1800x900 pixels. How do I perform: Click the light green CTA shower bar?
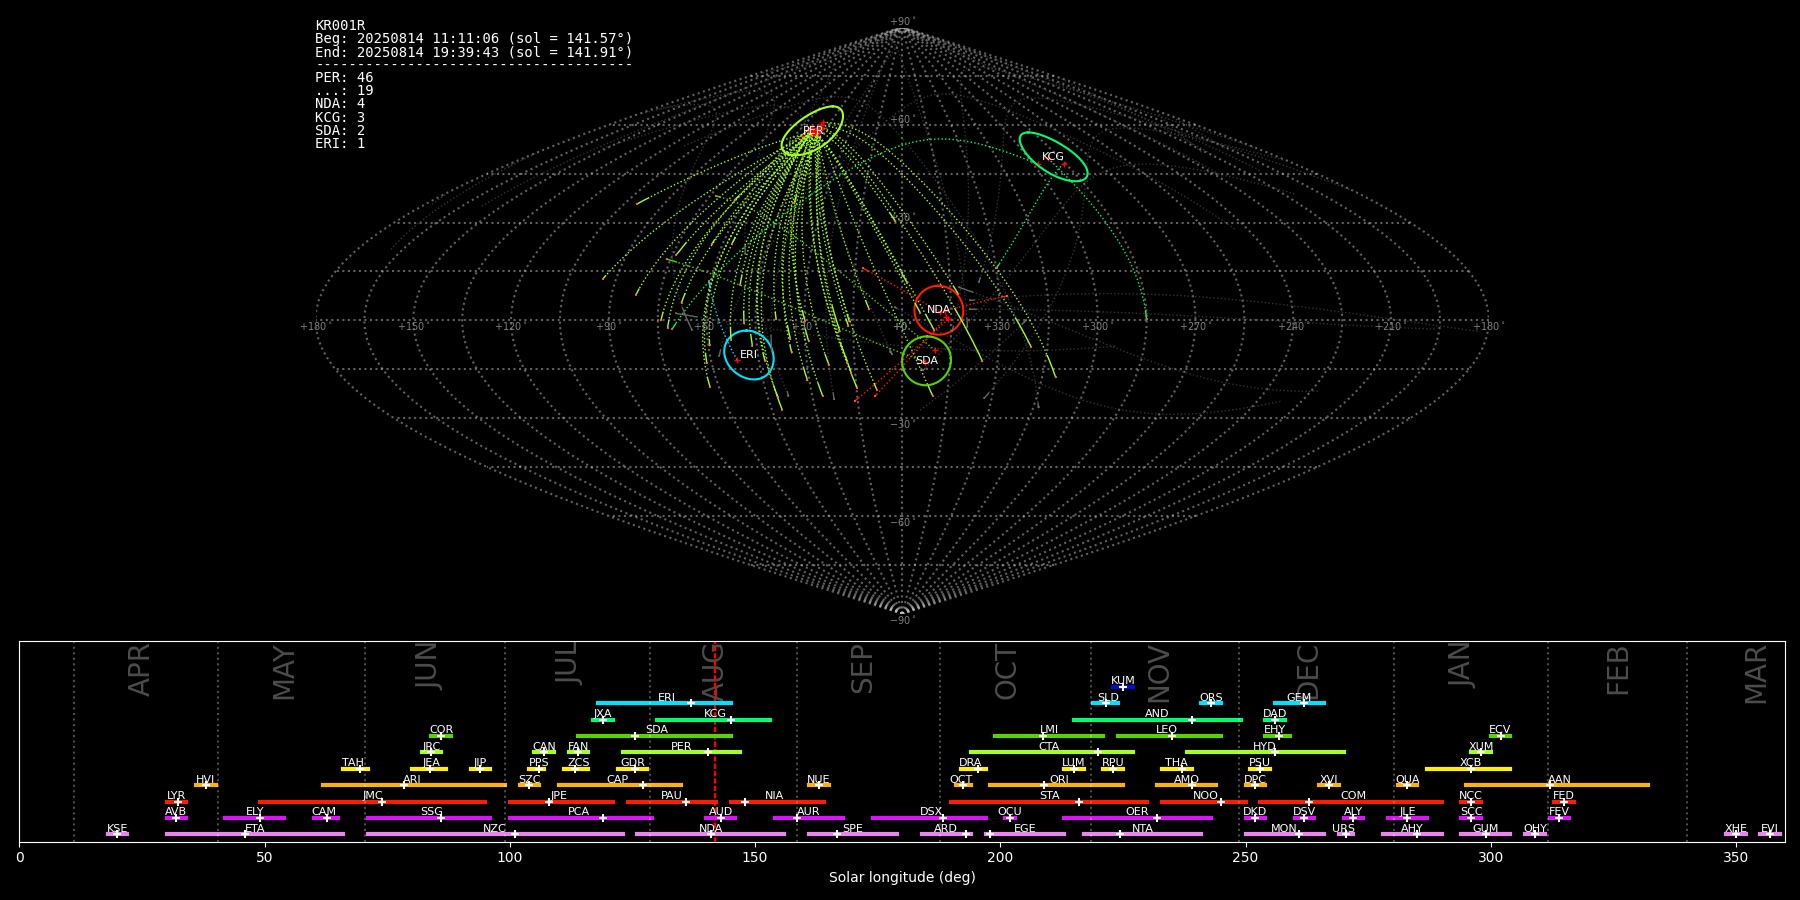point(1052,752)
